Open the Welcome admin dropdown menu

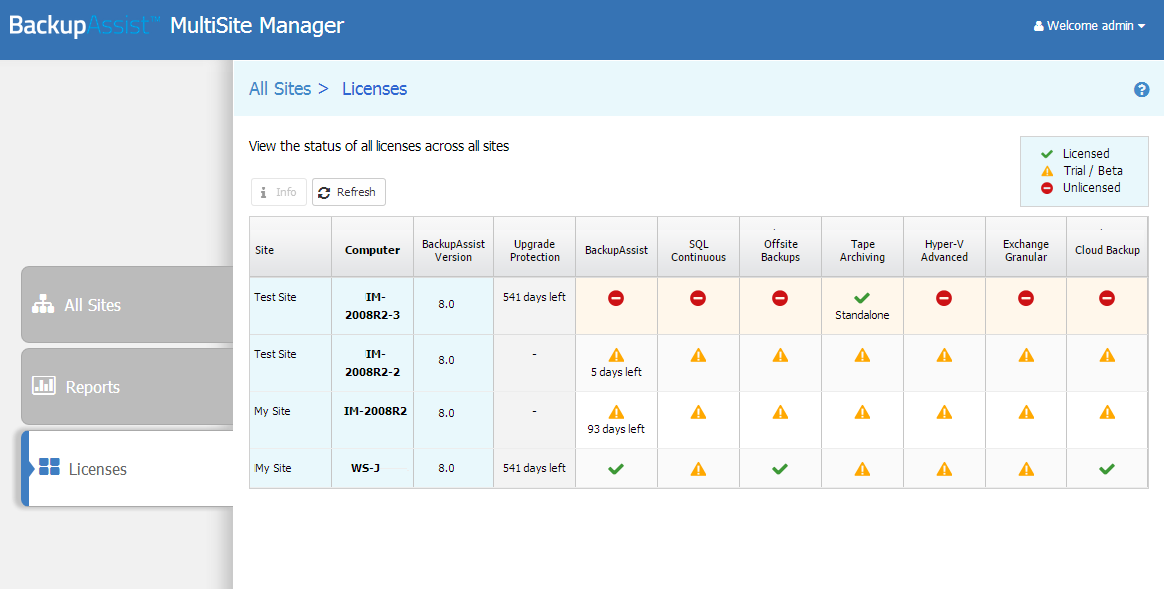(x=1089, y=26)
